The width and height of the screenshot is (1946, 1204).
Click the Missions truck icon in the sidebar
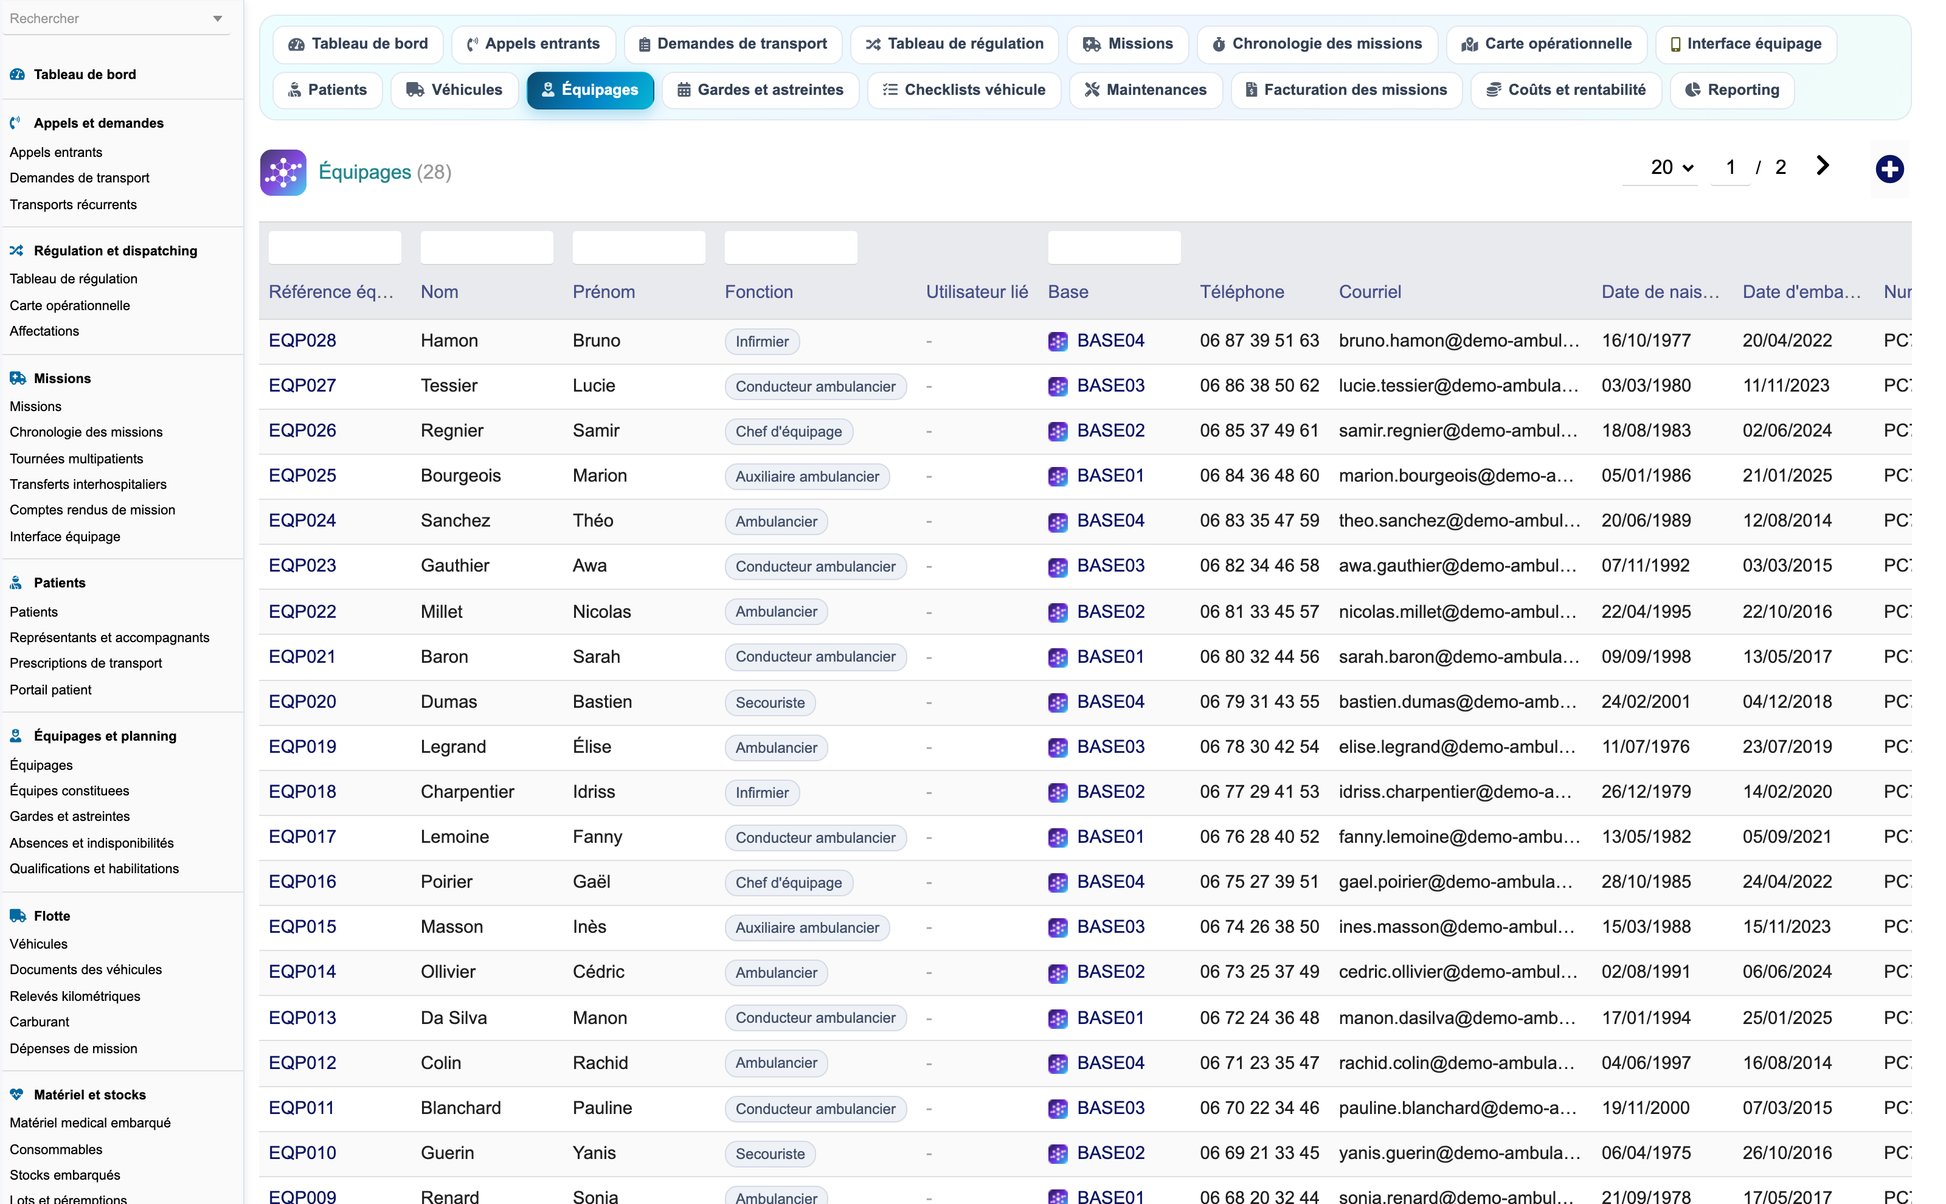click(x=17, y=378)
